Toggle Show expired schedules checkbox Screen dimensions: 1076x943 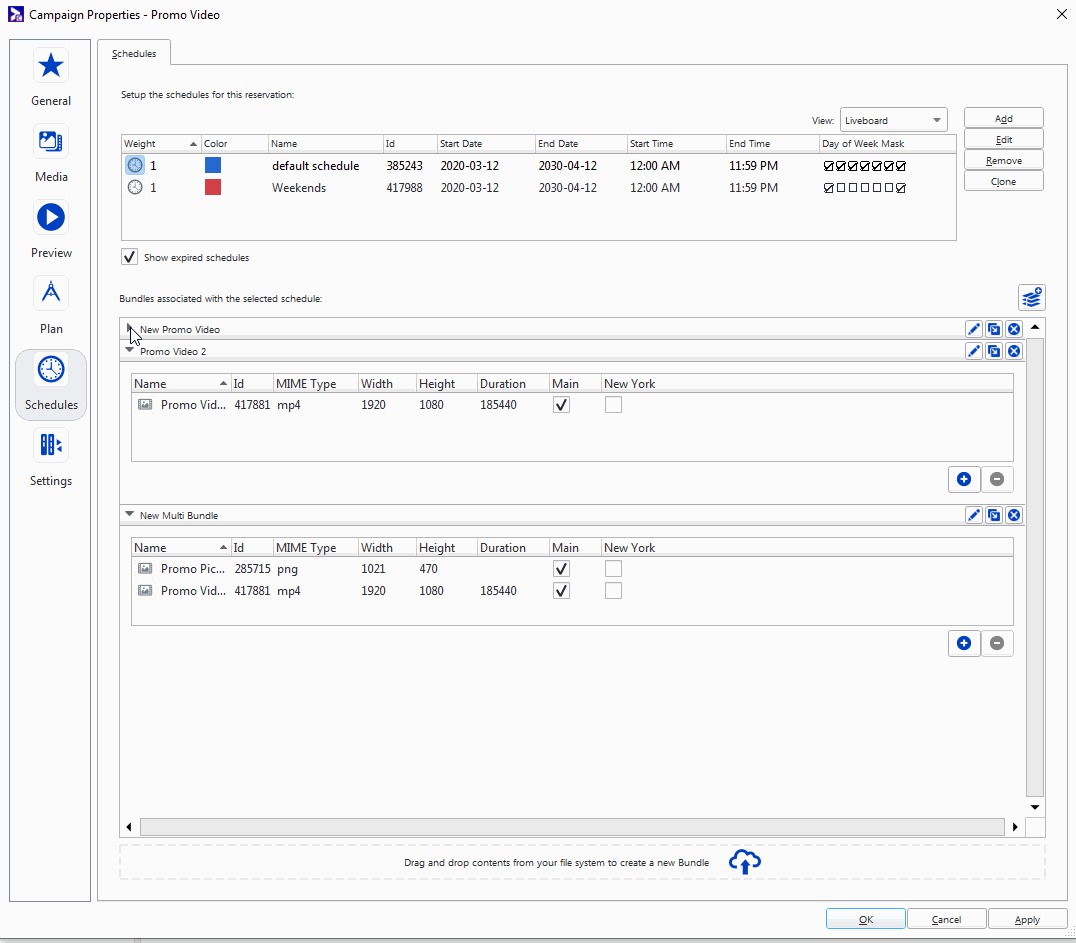130,257
